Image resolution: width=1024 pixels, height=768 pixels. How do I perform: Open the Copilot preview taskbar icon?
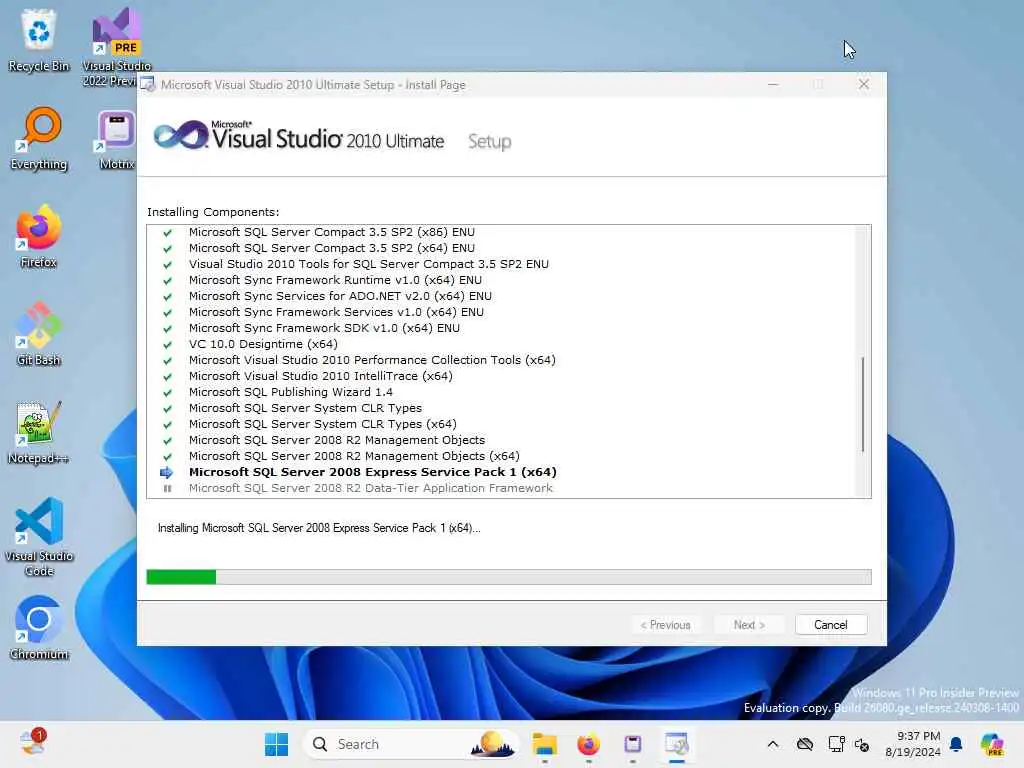tap(992, 744)
